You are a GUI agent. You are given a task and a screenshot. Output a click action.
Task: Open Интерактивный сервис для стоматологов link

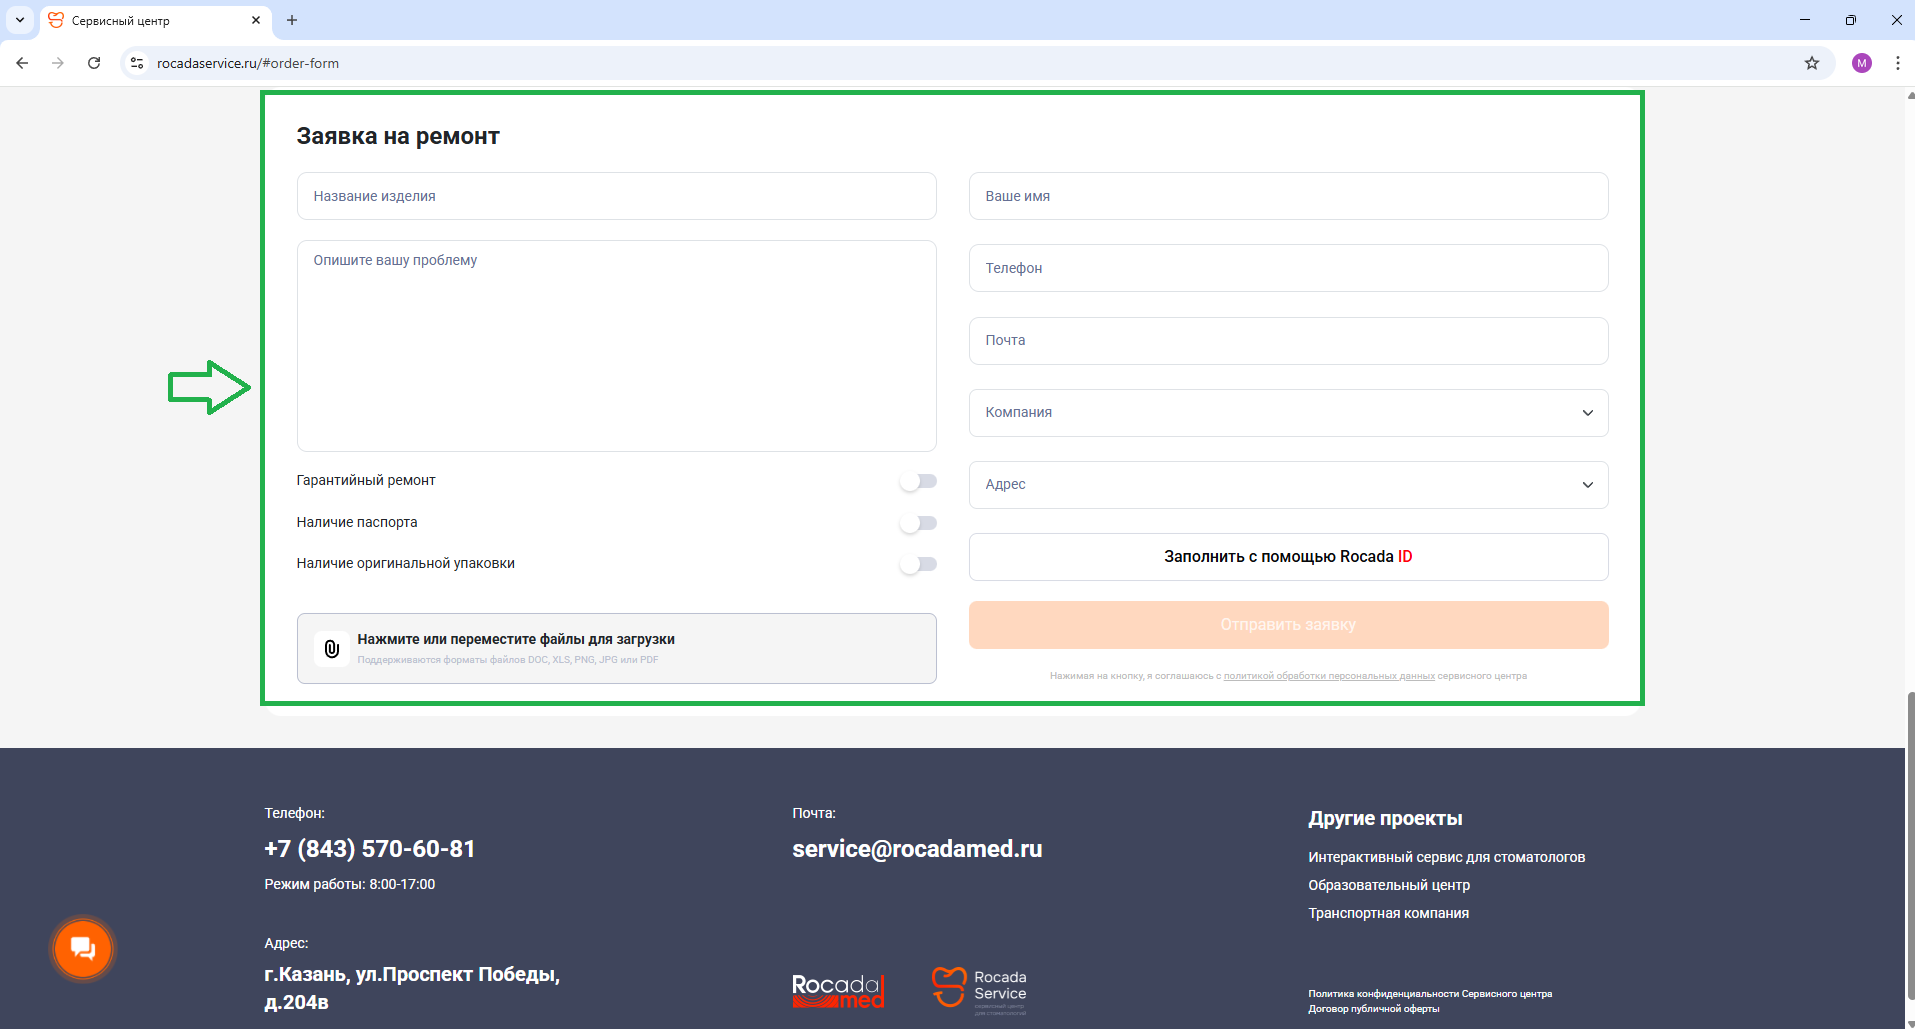[x=1446, y=857]
